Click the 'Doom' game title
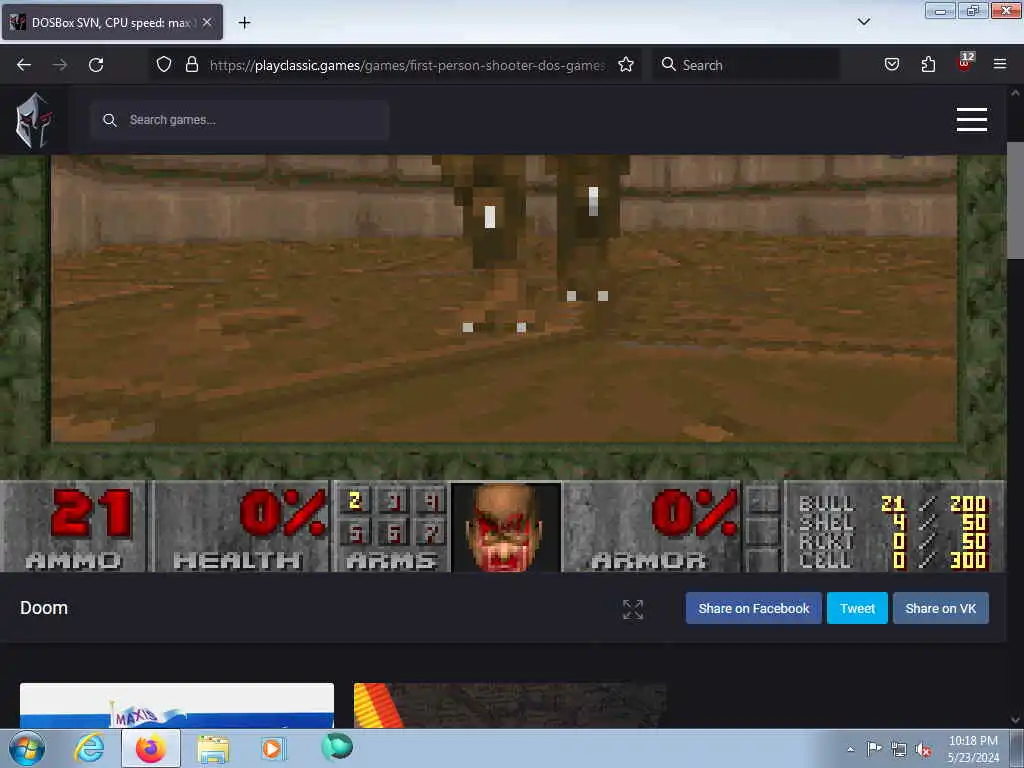Viewport: 1024px width, 768px height. tap(44, 608)
